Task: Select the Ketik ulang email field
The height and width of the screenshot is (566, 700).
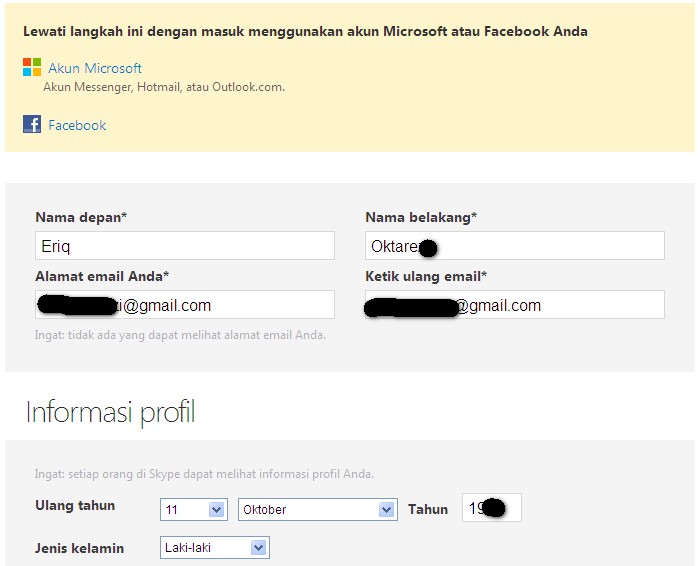Action: [515, 304]
